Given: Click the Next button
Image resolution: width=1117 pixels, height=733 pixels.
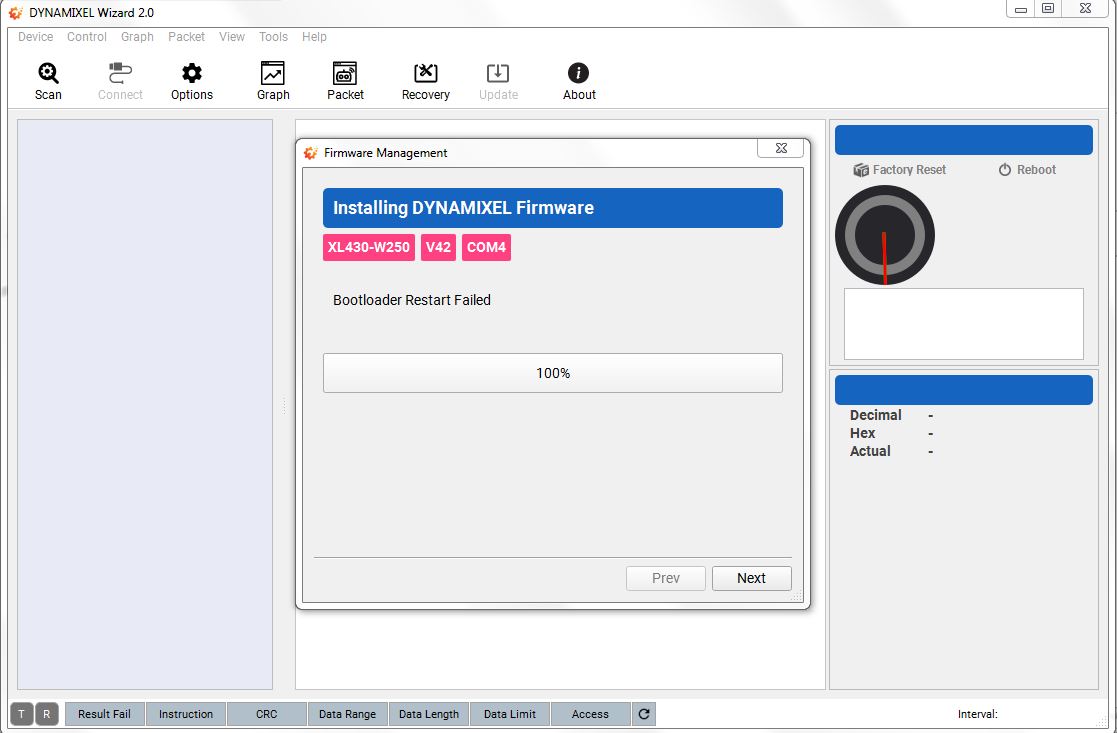Looking at the screenshot, I should (752, 578).
